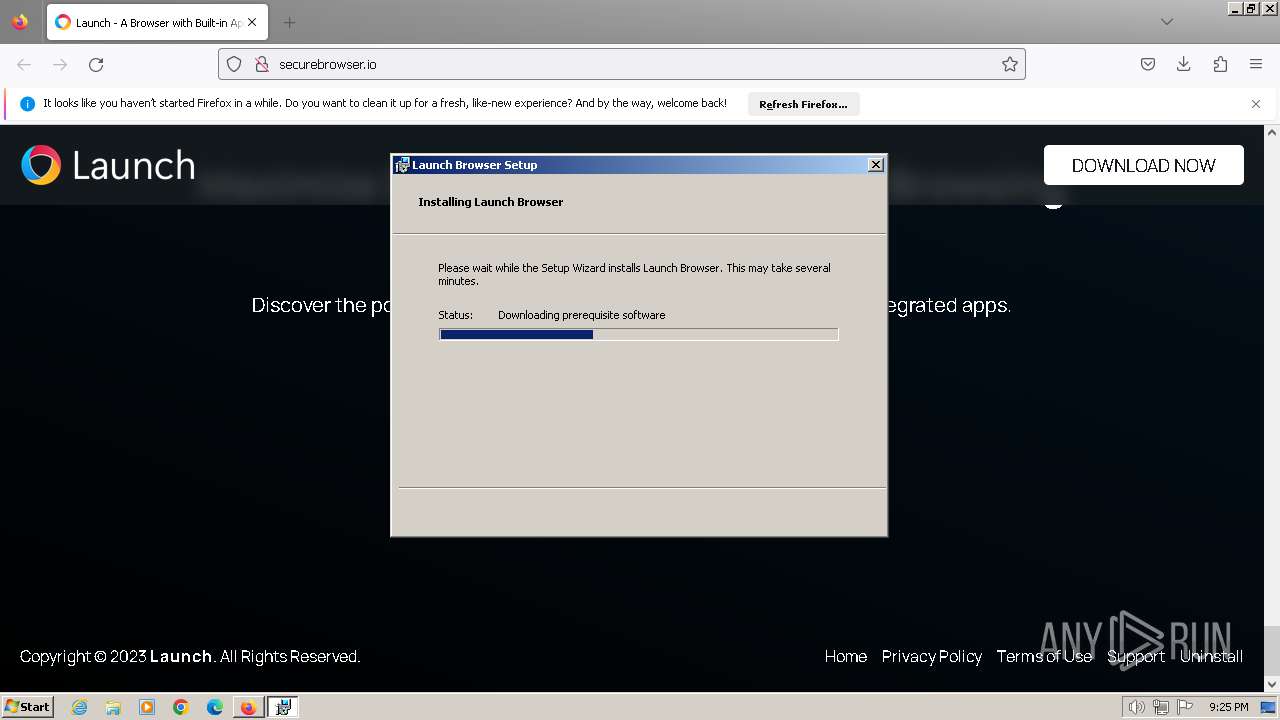This screenshot has width=1280, height=720.
Task: Close the Launch Browser Setup dialog
Action: coord(876,165)
